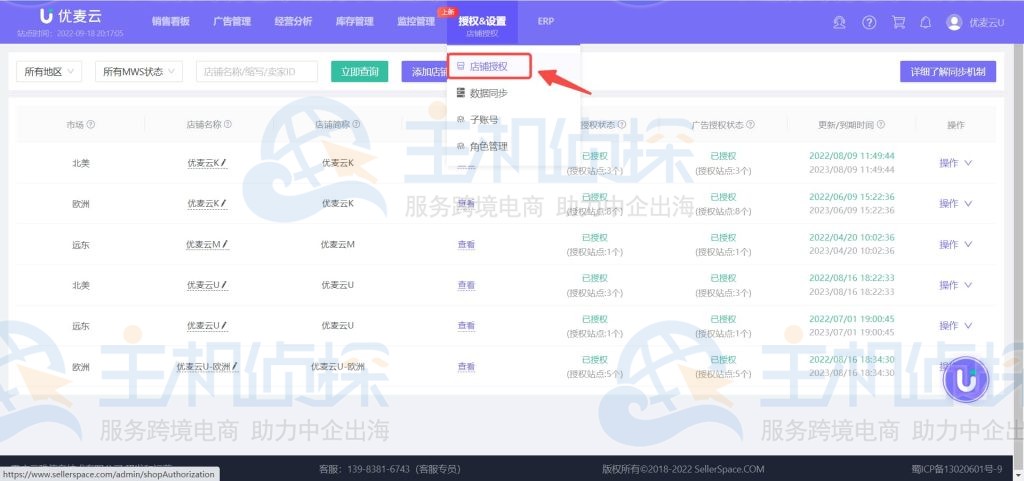Click the green 立即查询 button

pyautogui.click(x=359, y=72)
